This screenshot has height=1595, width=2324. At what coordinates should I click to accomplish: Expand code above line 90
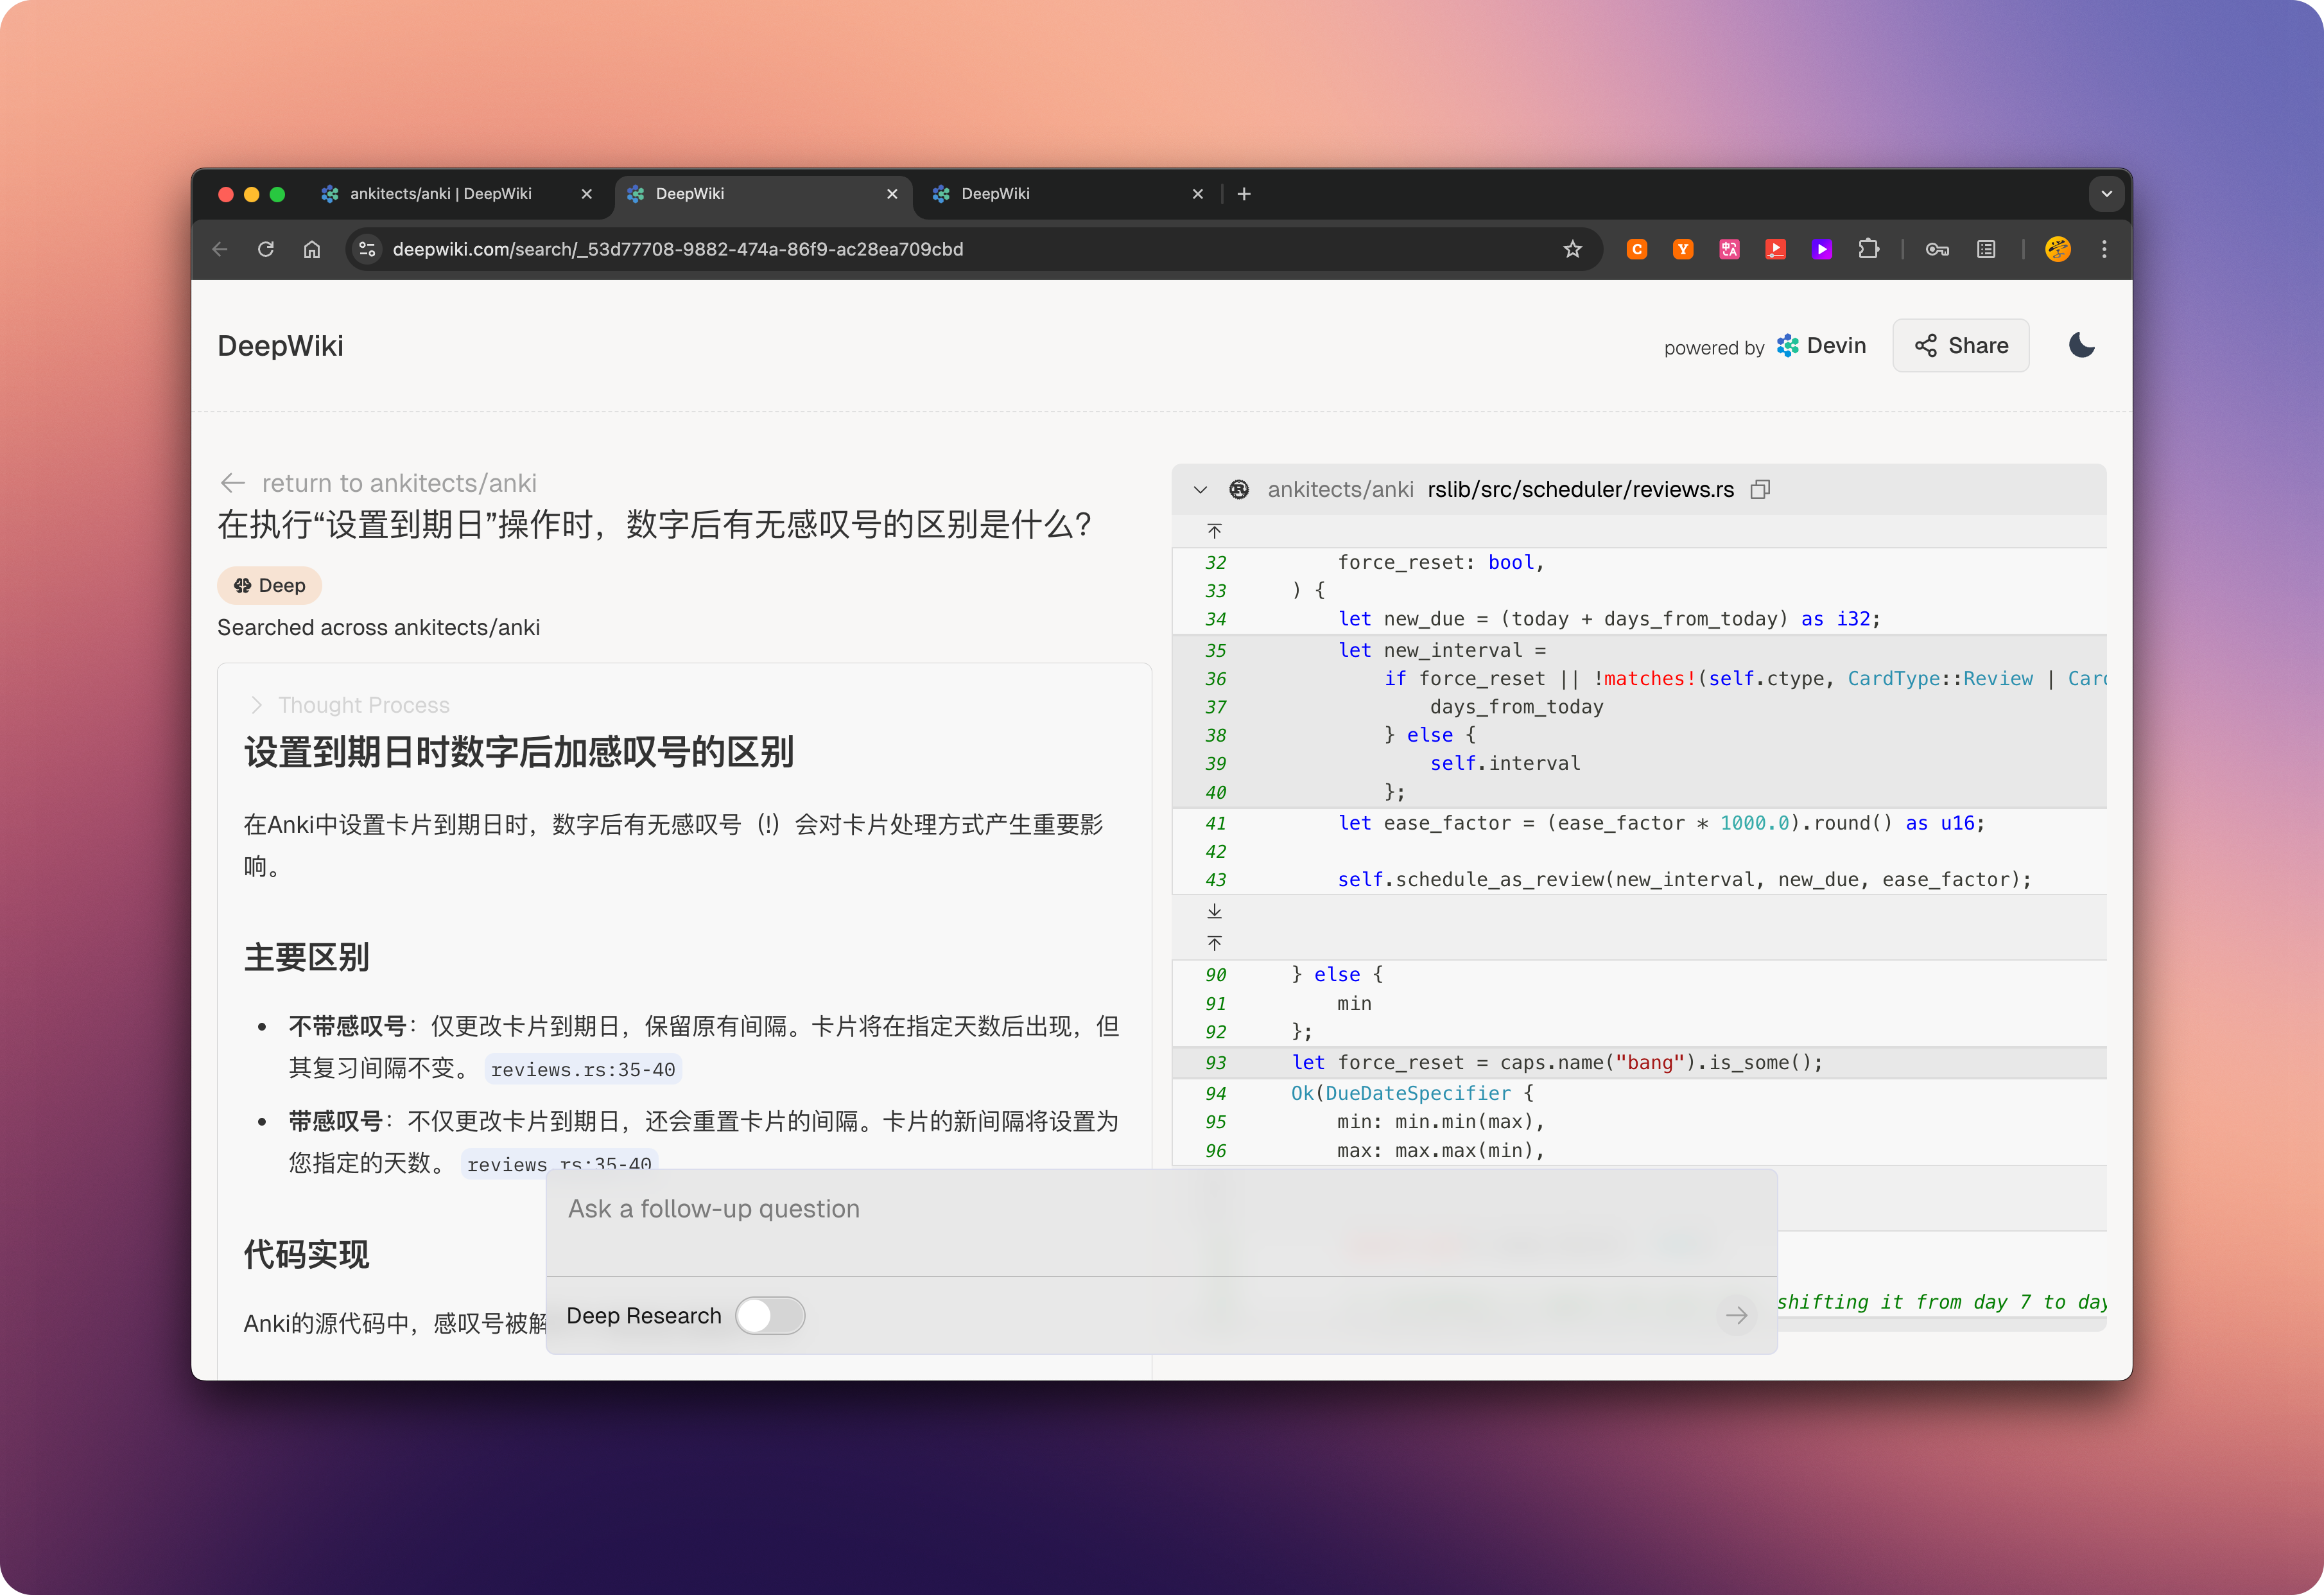[x=1214, y=943]
